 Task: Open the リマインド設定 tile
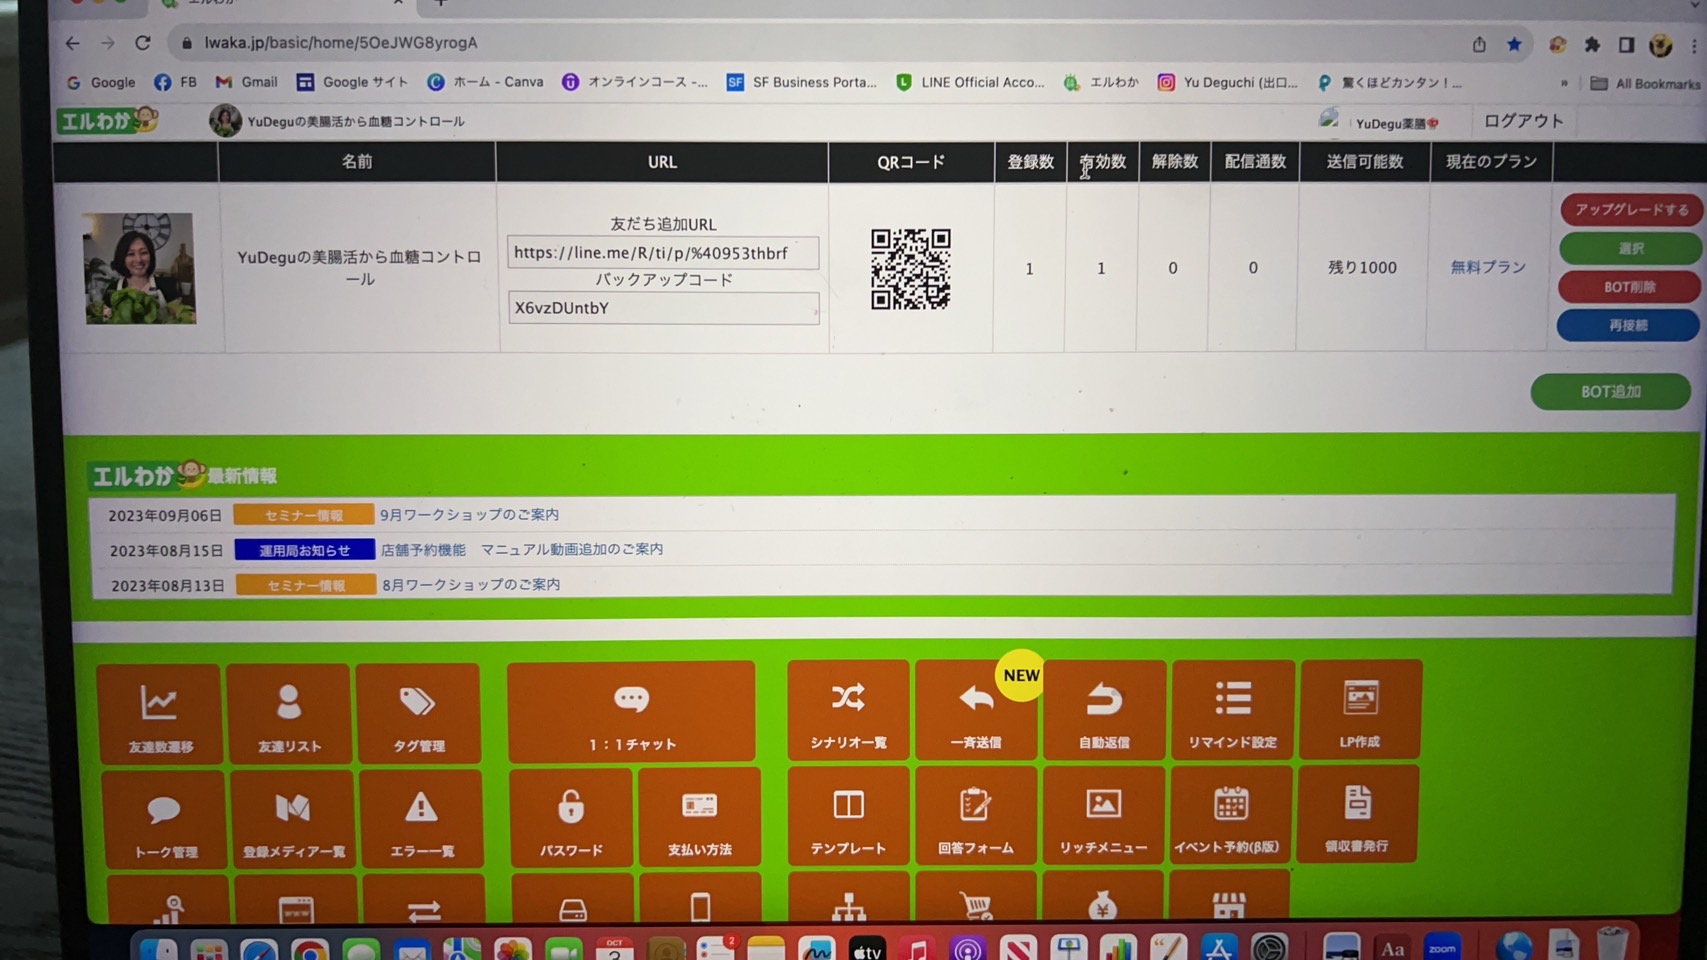pos(1232,709)
